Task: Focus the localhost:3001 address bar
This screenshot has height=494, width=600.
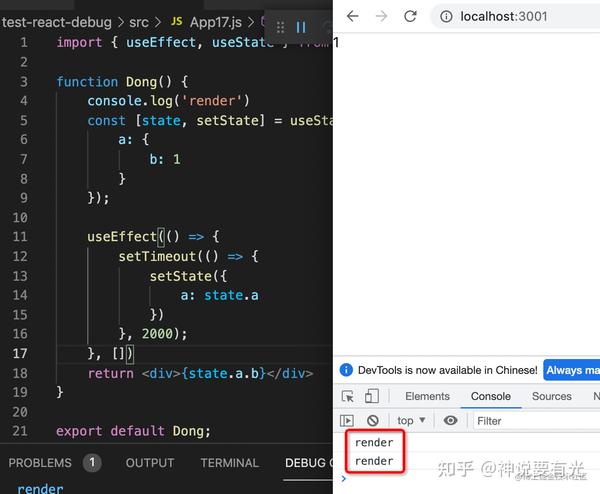Action: (x=515, y=16)
